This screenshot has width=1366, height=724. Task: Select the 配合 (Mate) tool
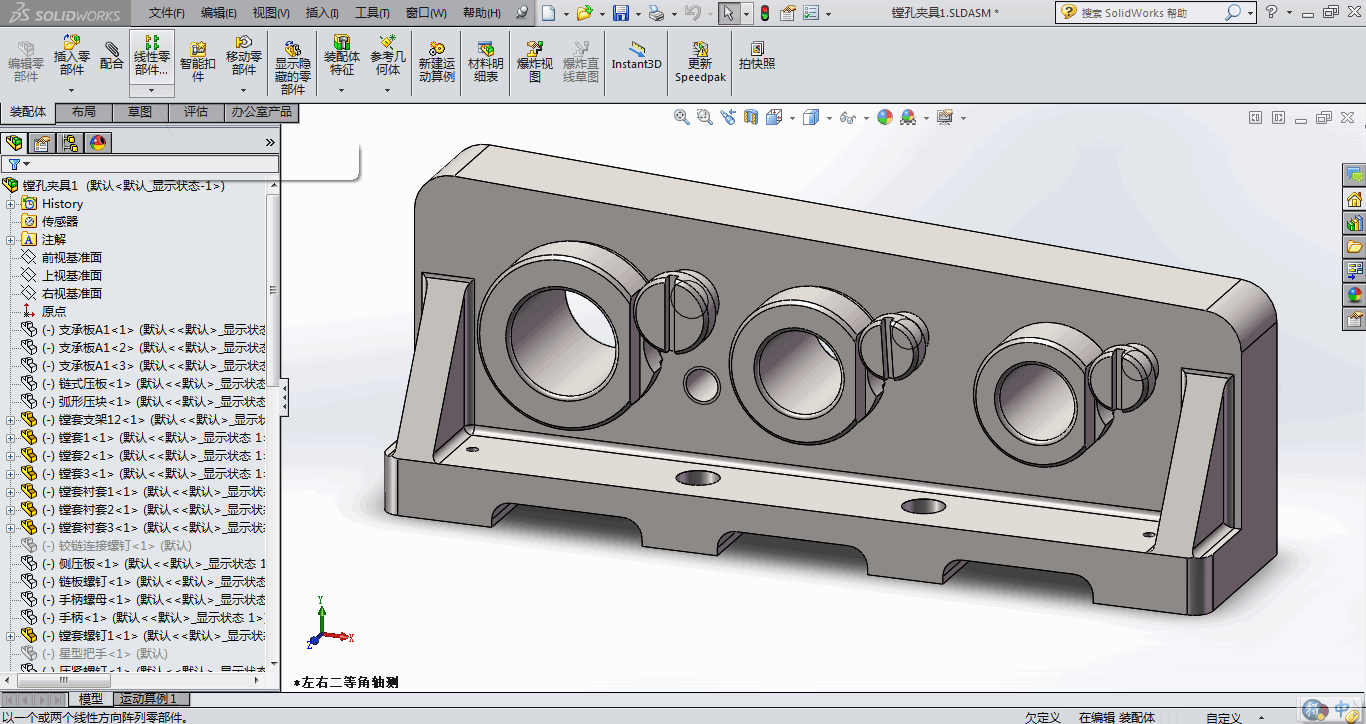112,56
